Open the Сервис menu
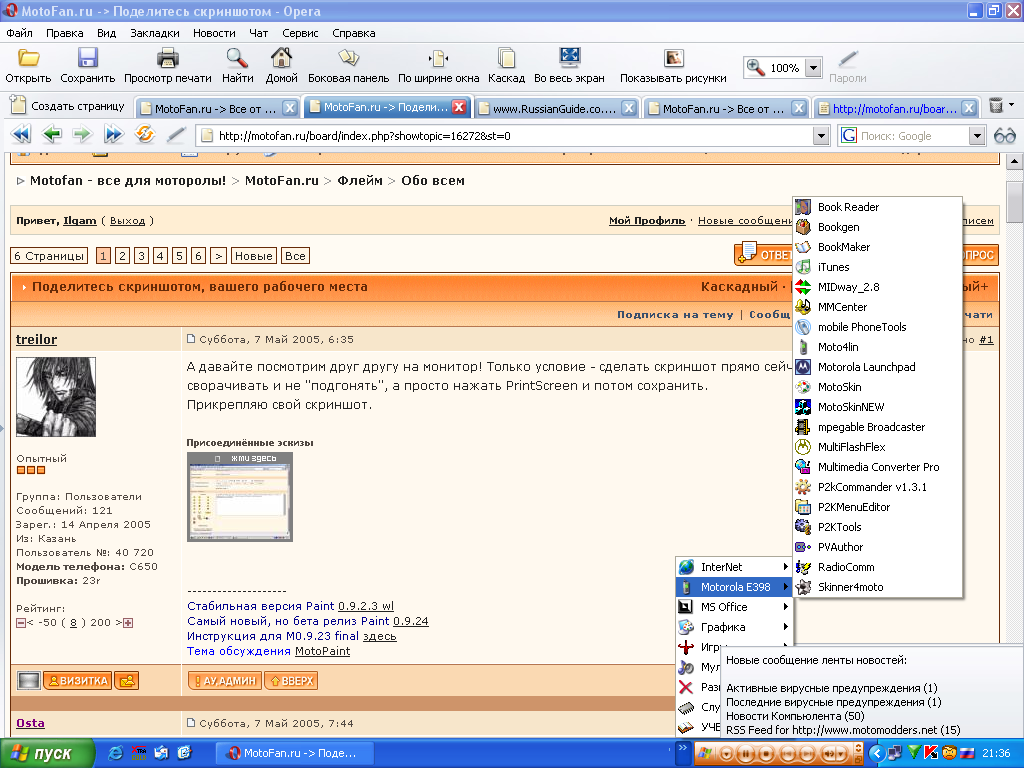 click(300, 33)
